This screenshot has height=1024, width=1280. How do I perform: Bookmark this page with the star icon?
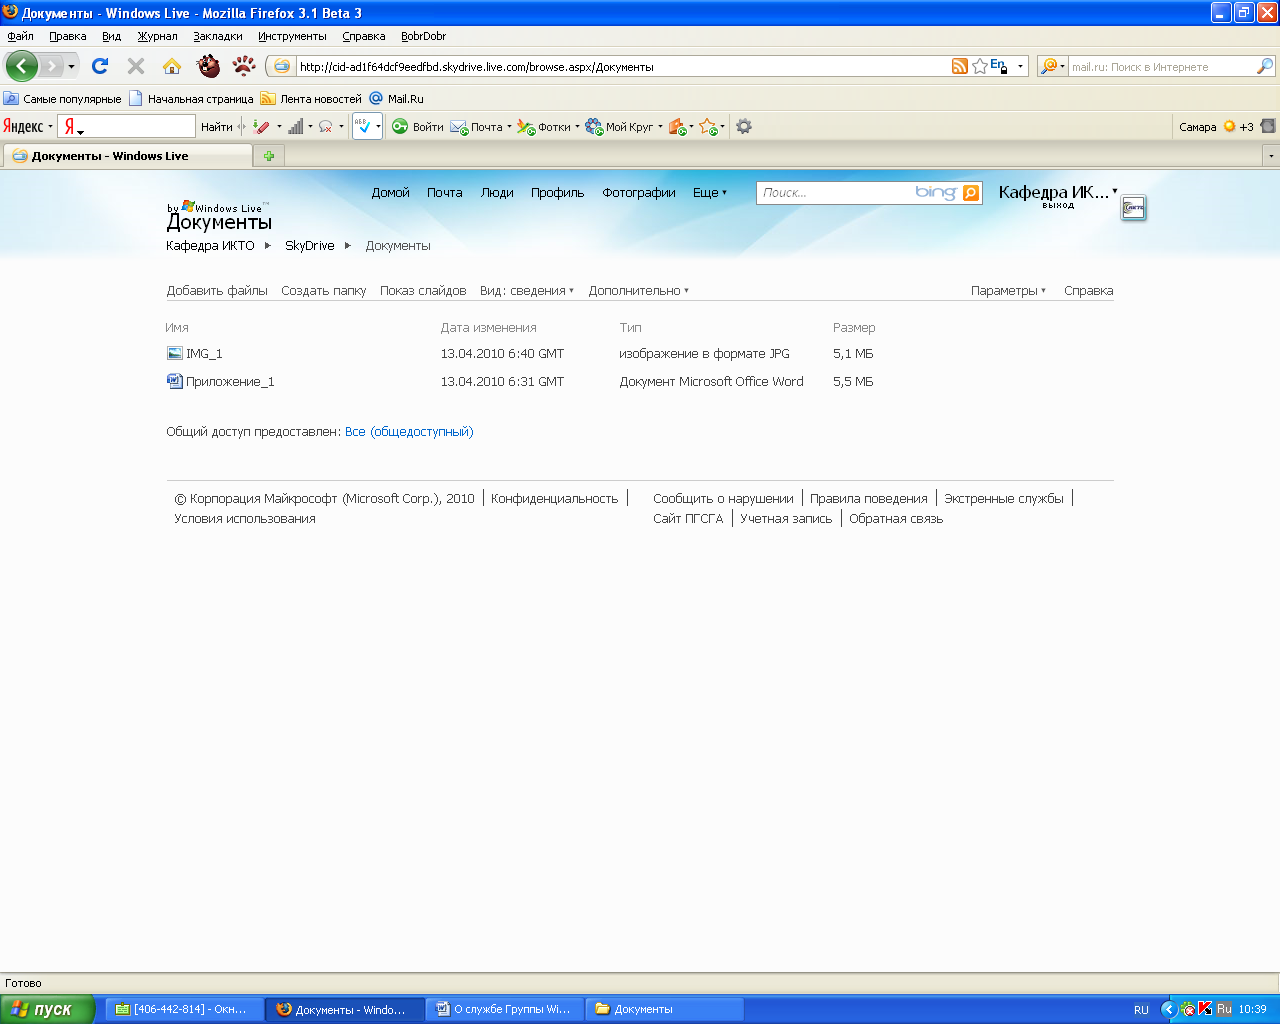980,66
